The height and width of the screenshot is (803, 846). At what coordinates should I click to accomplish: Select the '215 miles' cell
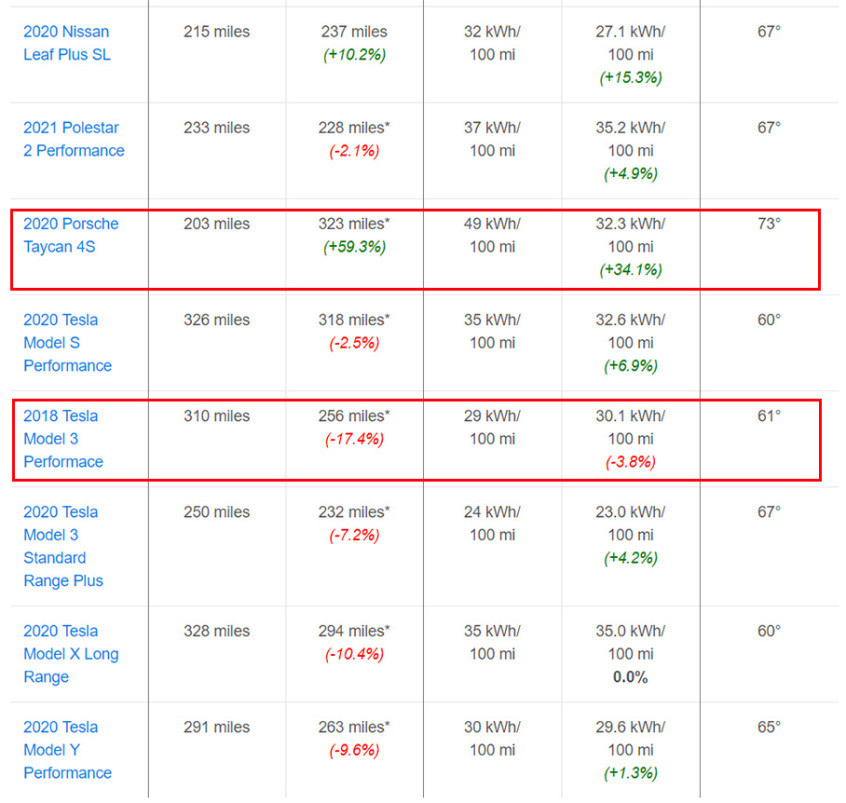pos(216,32)
